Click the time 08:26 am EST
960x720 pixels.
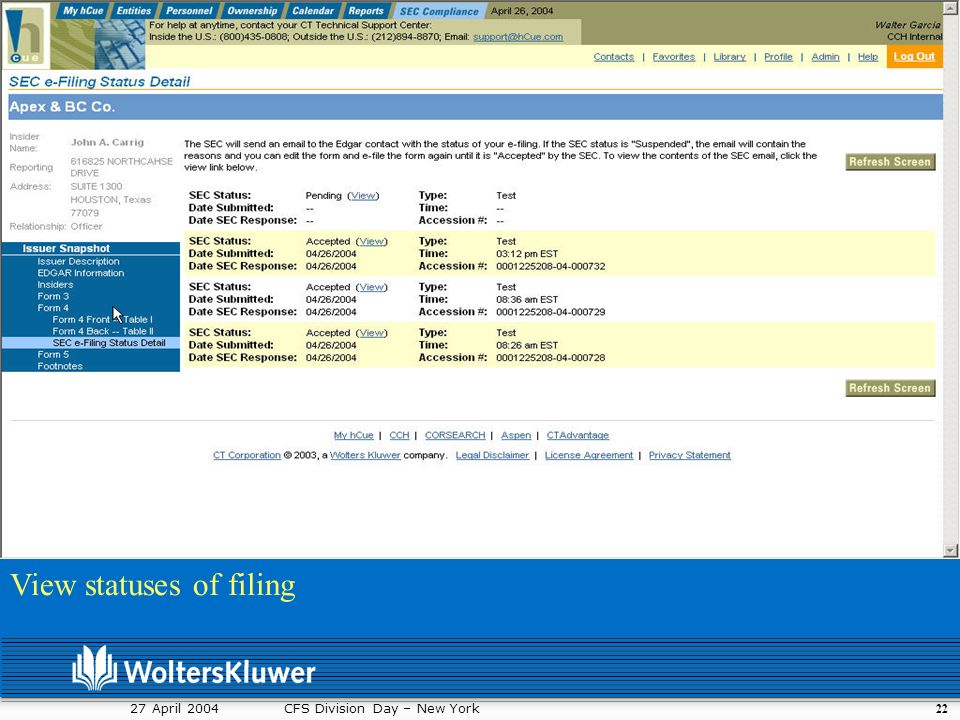coord(527,345)
